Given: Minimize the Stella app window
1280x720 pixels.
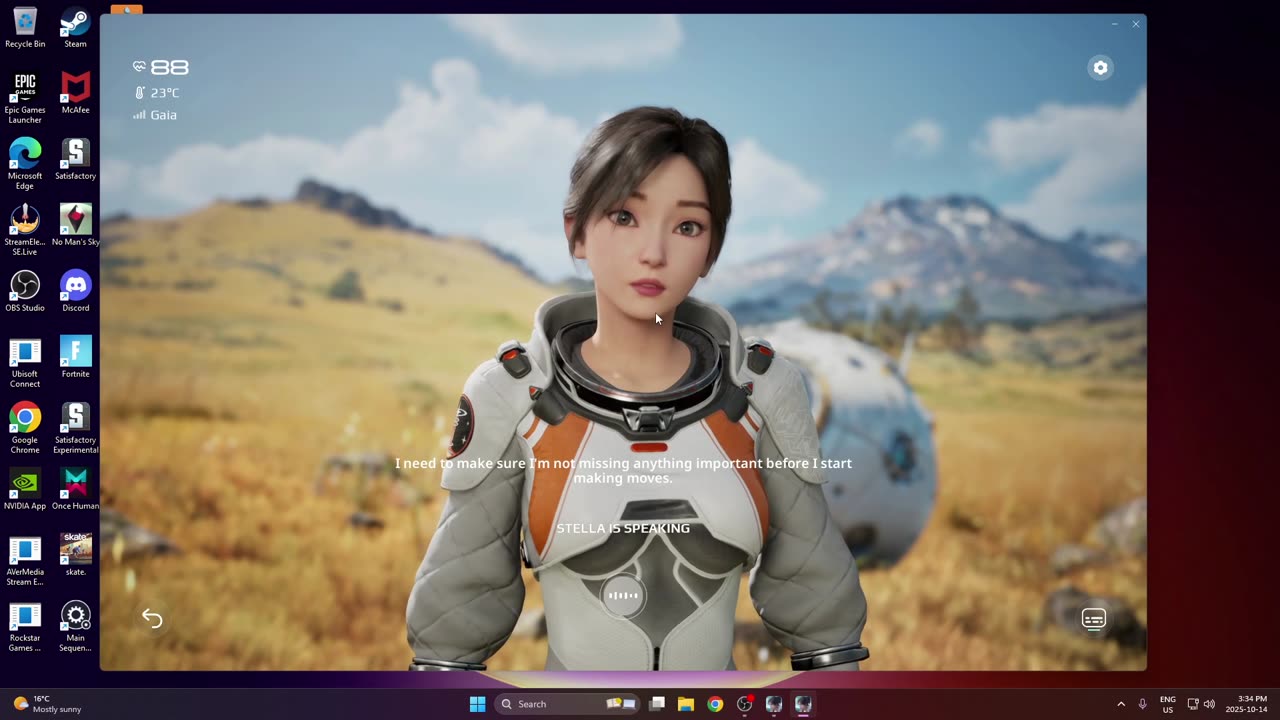Looking at the screenshot, I should [x=1115, y=24].
